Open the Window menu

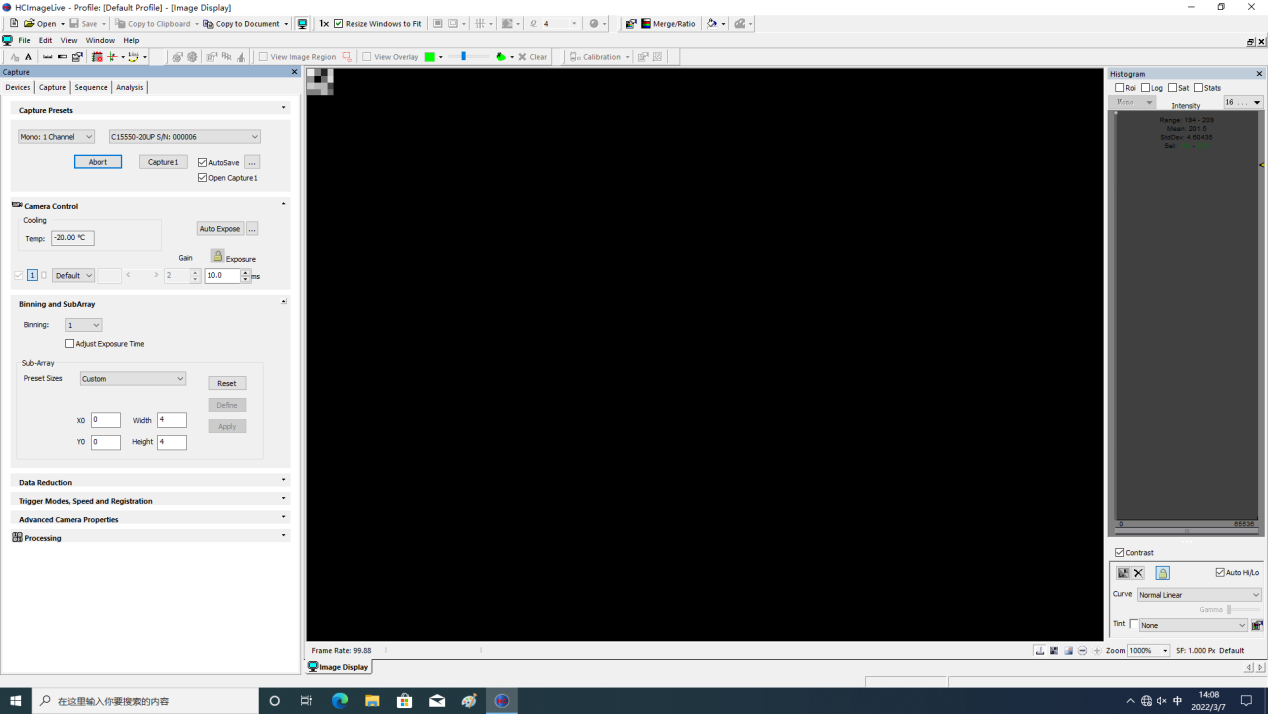[99, 41]
